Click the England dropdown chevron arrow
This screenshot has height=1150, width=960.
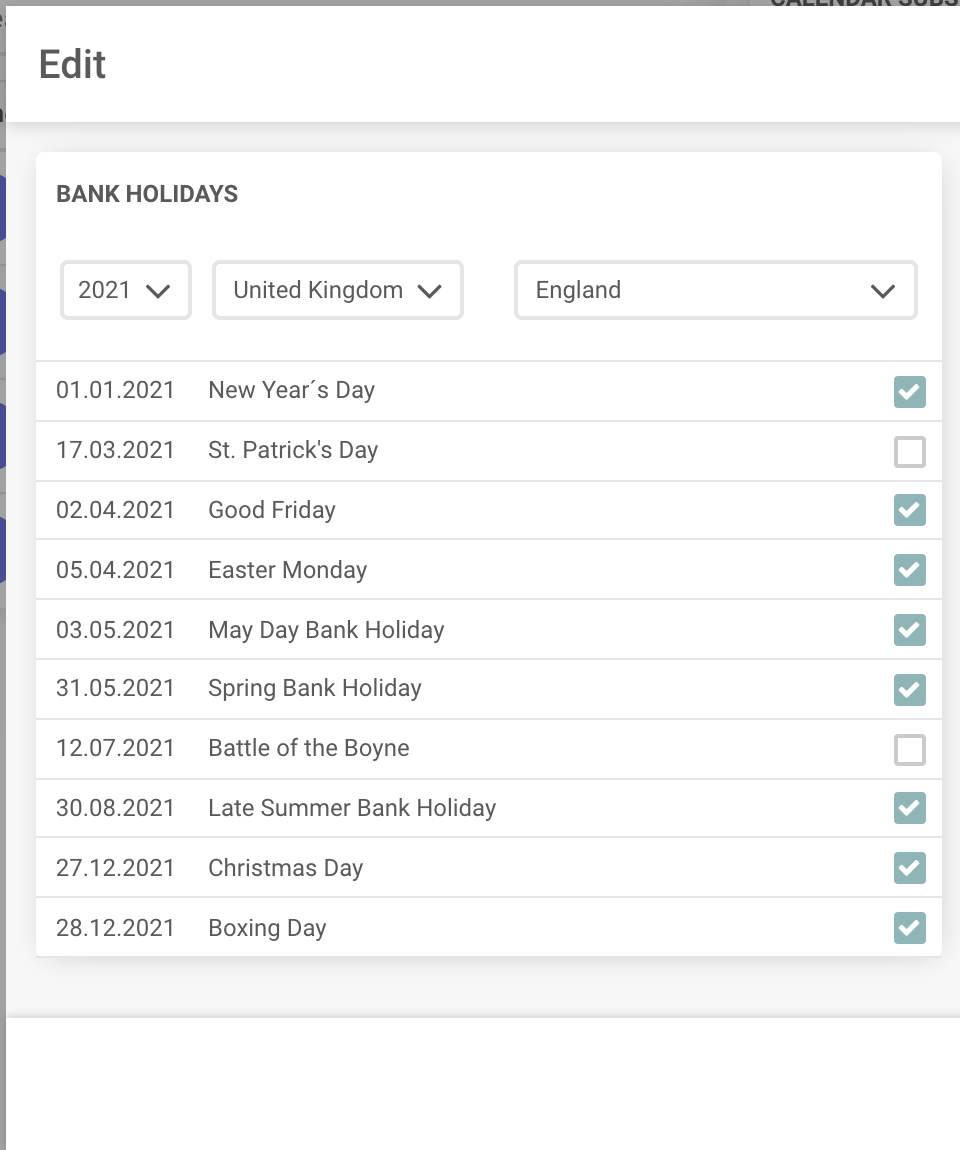click(x=882, y=291)
